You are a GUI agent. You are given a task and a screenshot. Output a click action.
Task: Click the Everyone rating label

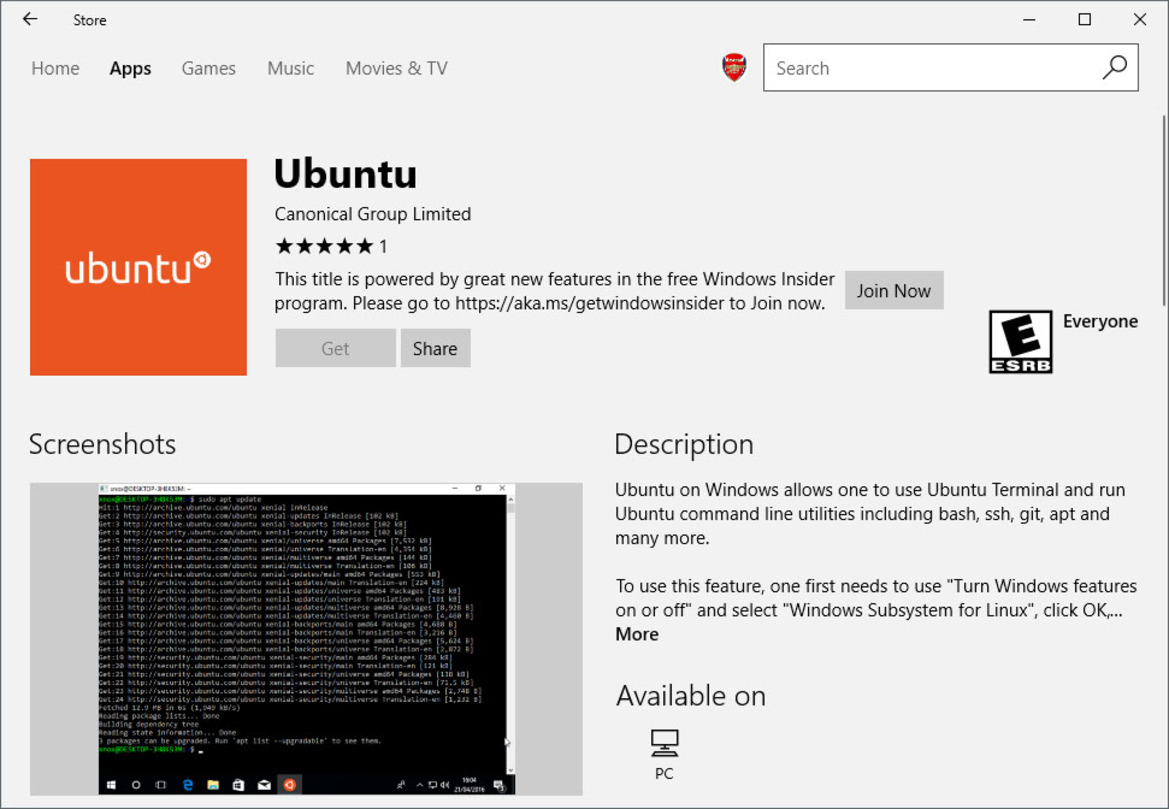pos(1100,321)
